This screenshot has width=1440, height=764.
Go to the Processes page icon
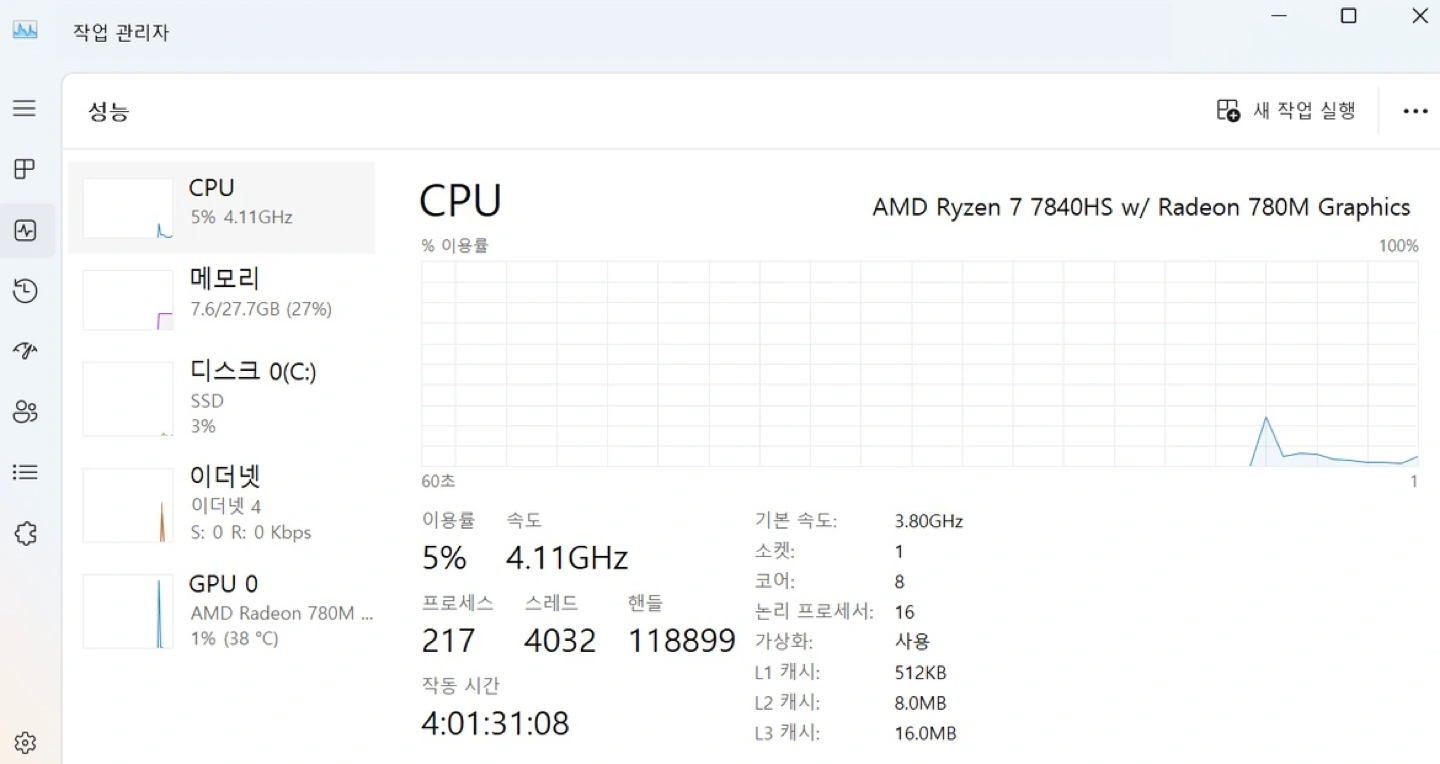(25, 169)
